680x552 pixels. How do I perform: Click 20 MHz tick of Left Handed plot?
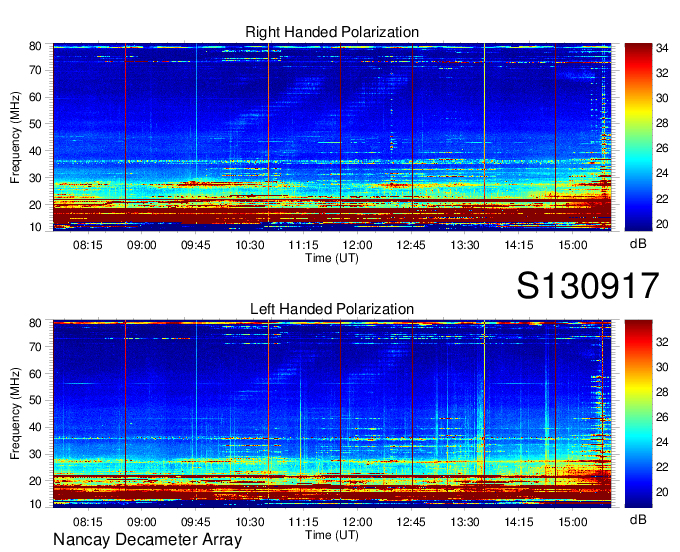click(35, 481)
